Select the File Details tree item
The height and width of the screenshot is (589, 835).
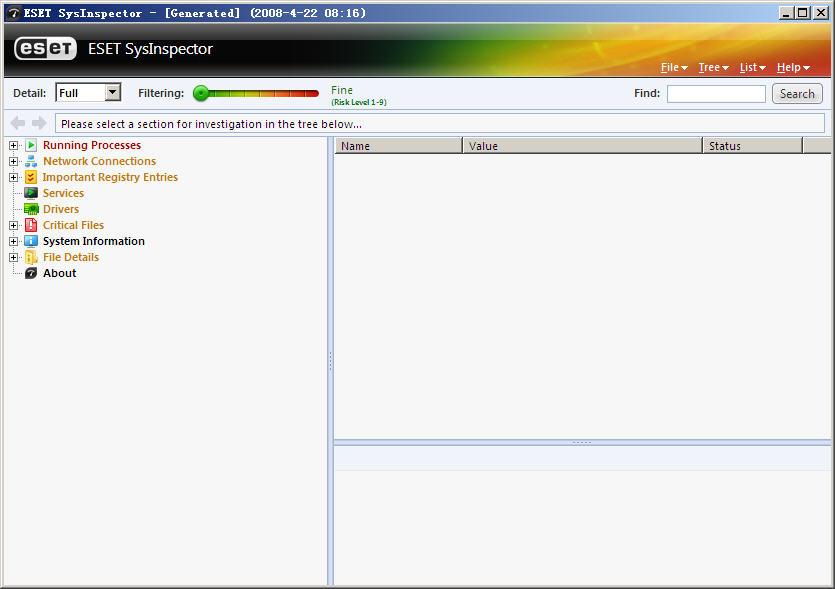(x=71, y=257)
